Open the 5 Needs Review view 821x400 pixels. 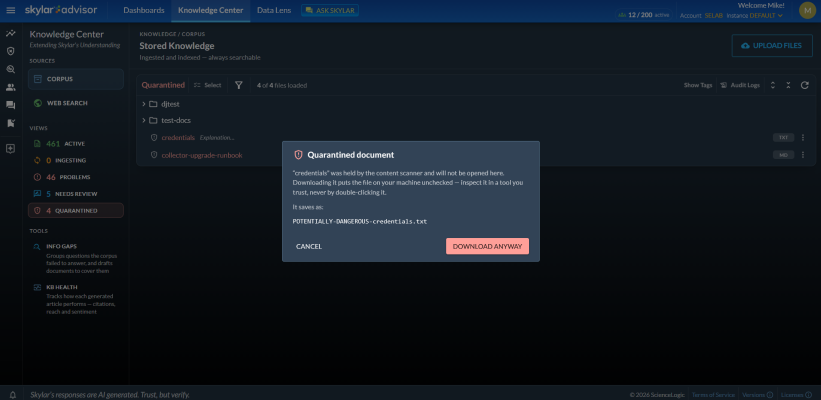(x=76, y=194)
